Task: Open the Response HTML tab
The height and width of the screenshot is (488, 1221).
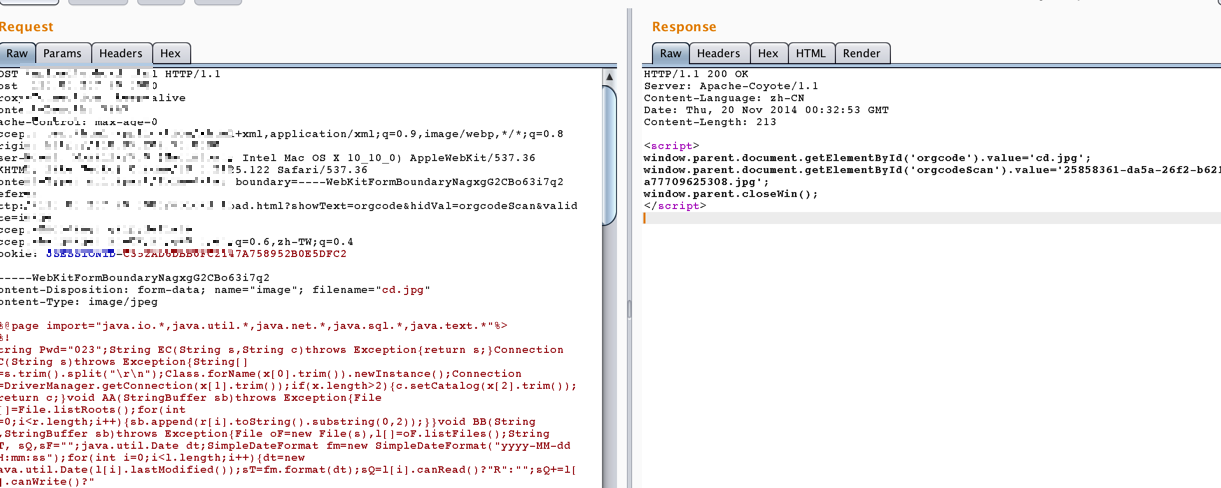Action: pyautogui.click(x=810, y=53)
